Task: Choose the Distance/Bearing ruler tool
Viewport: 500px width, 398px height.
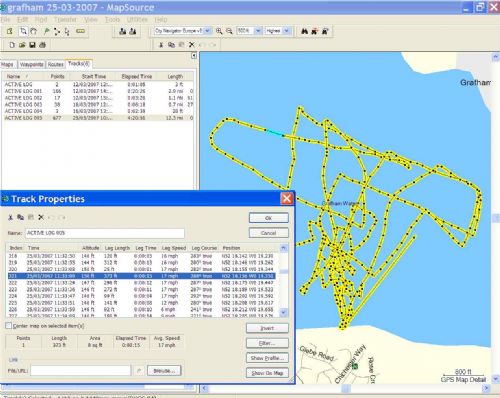Action: [x=80, y=31]
